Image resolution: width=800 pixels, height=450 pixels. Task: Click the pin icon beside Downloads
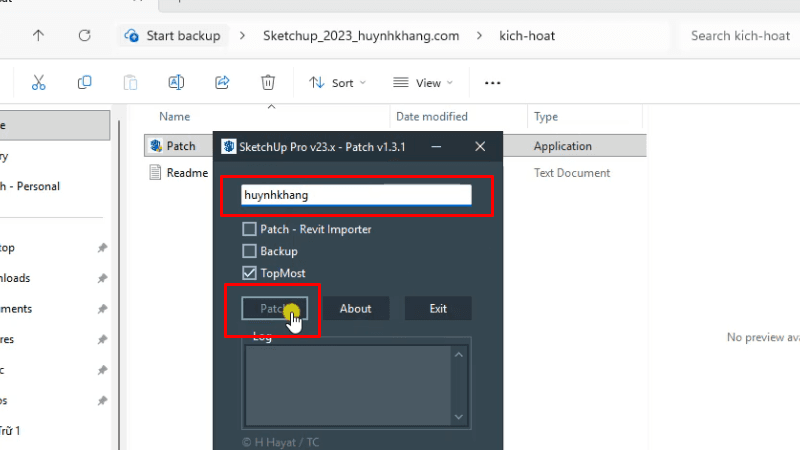click(x=102, y=278)
